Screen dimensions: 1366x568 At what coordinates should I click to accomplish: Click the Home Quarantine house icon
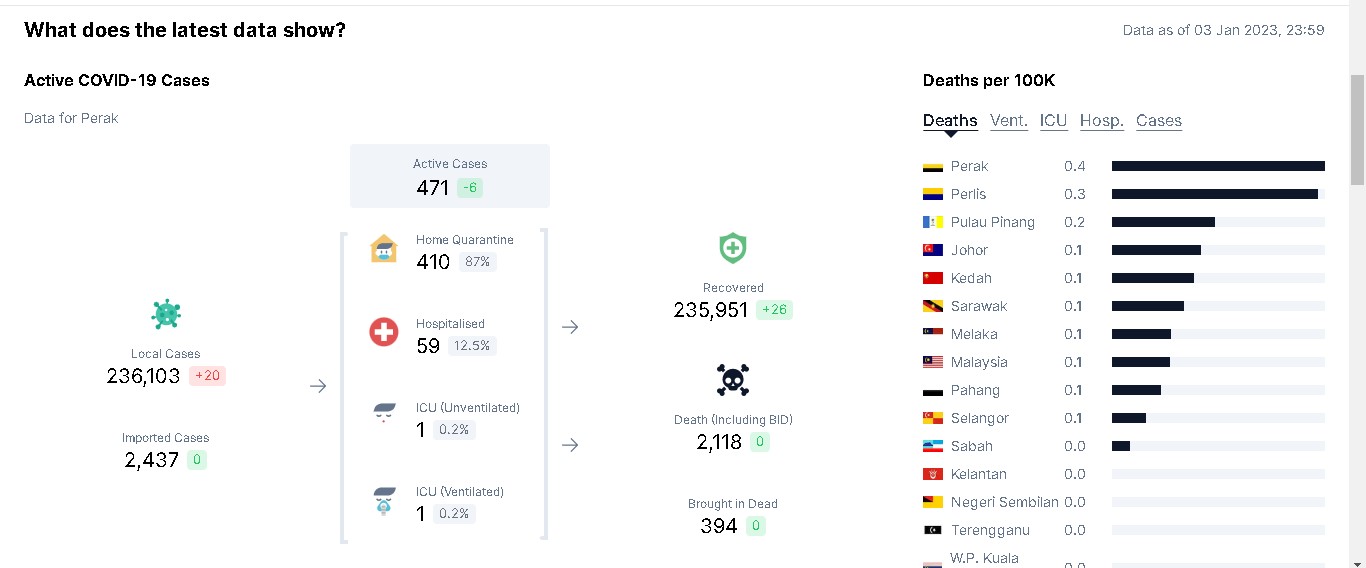click(384, 248)
